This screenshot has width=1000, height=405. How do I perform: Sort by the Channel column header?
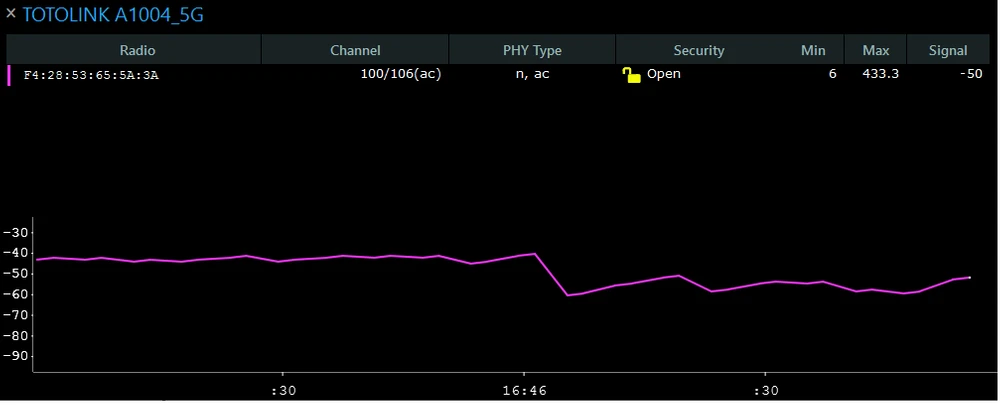click(355, 50)
